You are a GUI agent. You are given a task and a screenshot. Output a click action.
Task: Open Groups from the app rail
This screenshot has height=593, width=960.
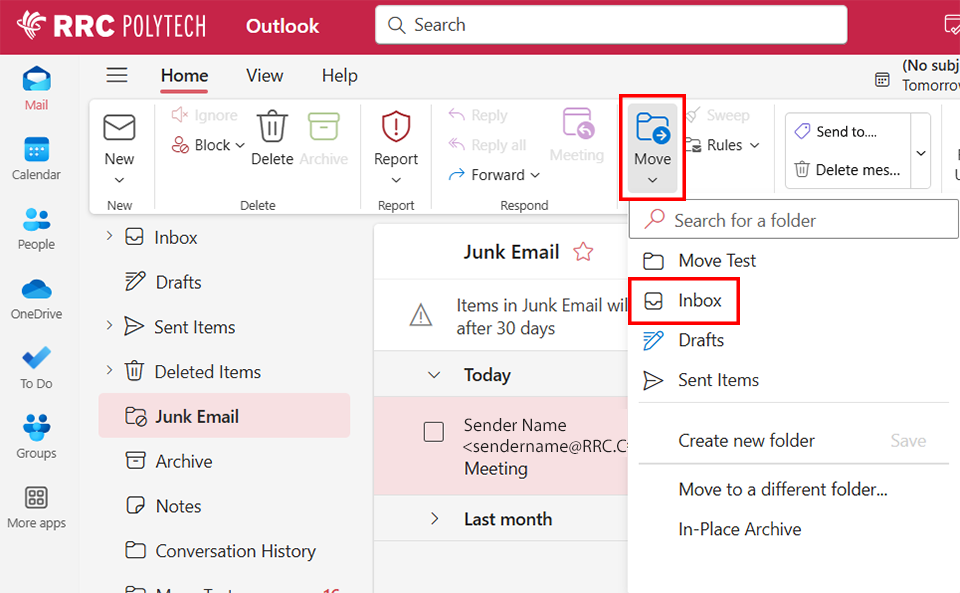(x=36, y=437)
